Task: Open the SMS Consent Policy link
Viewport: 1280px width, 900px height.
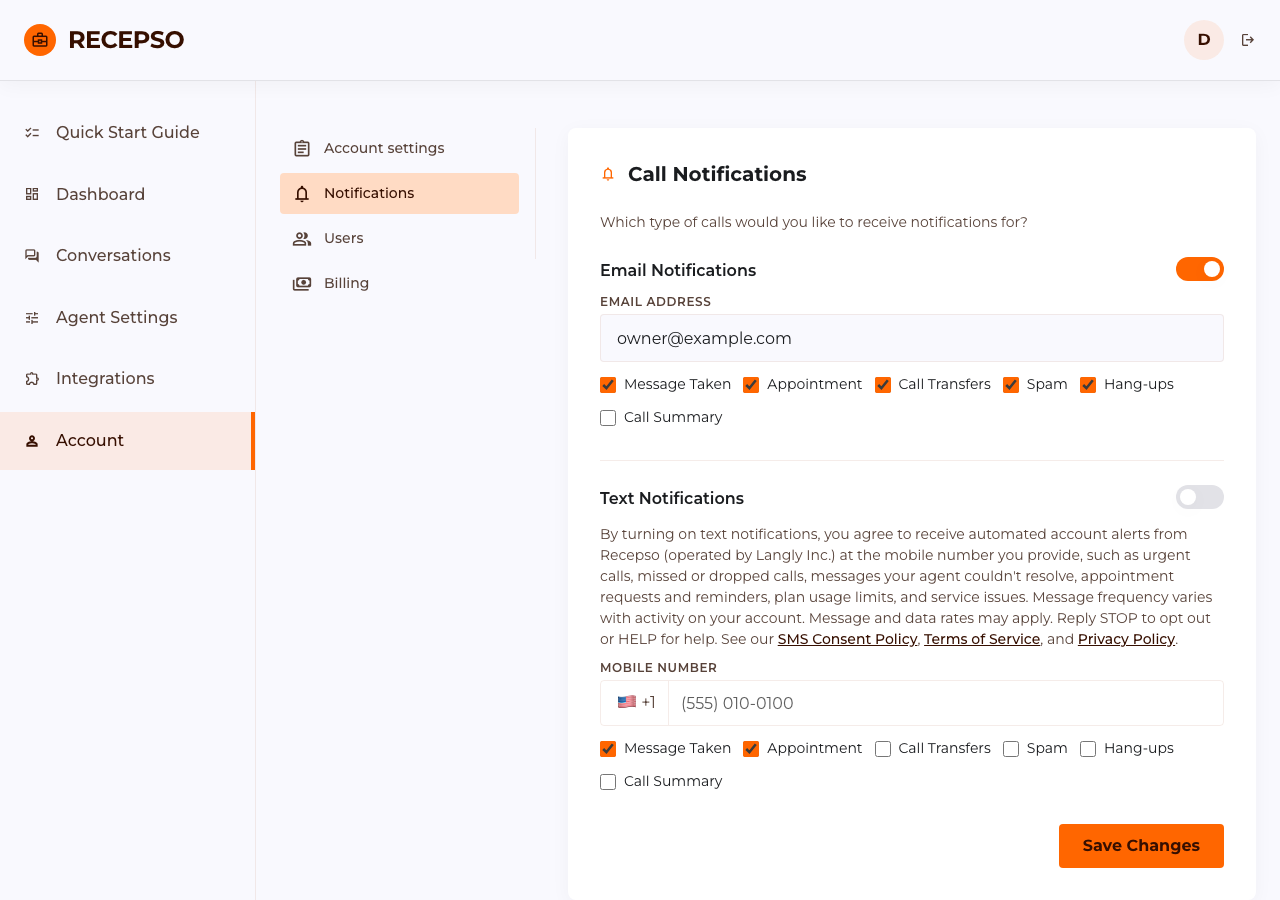Action: [x=847, y=639]
